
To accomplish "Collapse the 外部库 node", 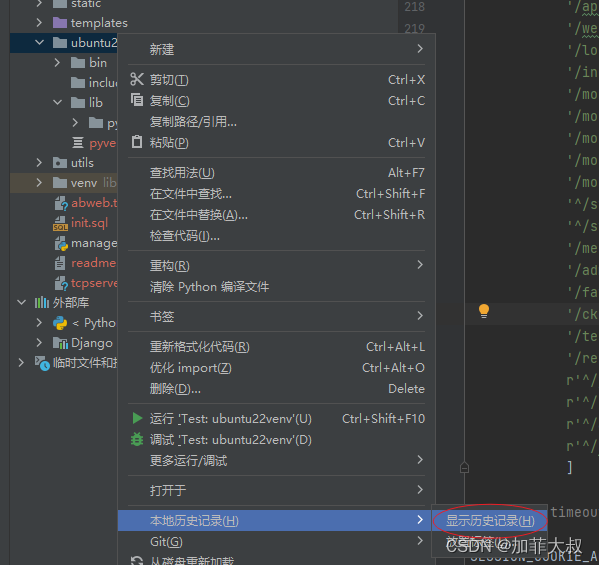I will point(21,303).
